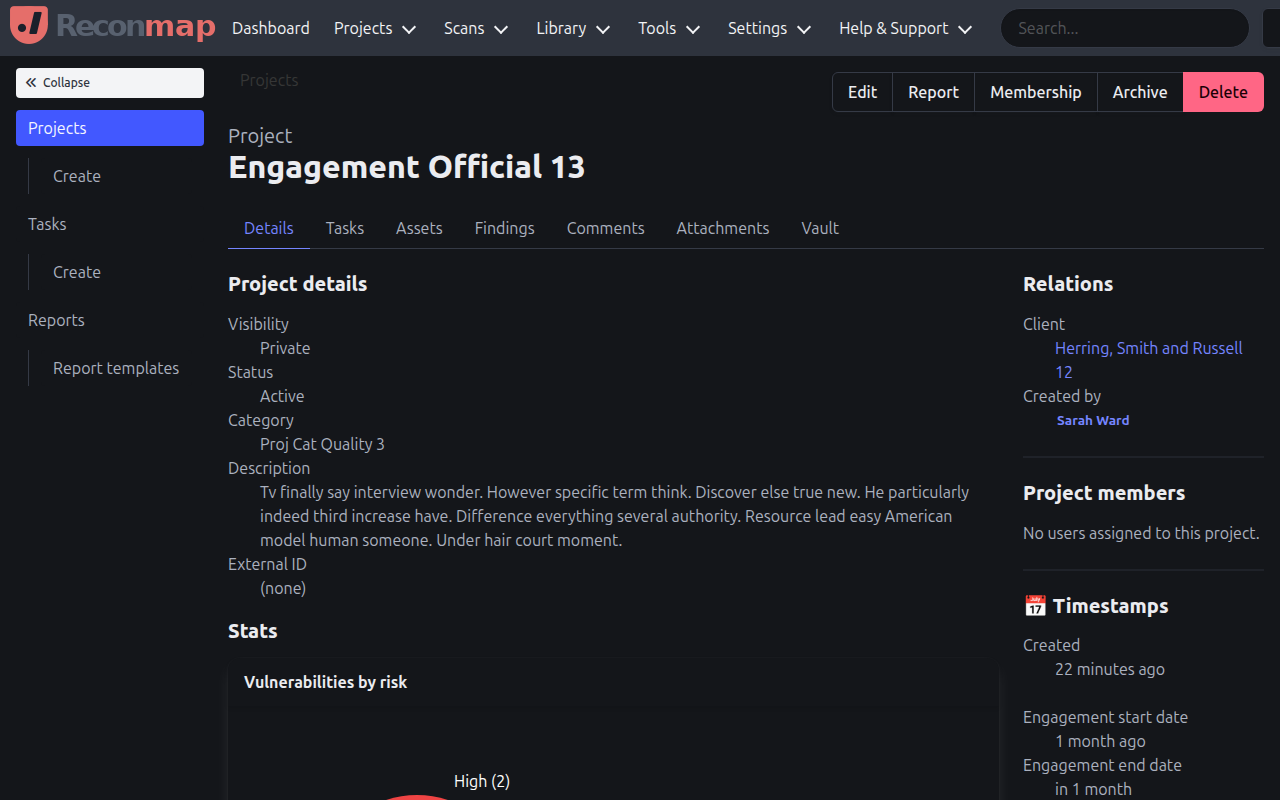This screenshot has width=1280, height=800.
Task: Collapse the left sidebar navigation
Action: coord(109,82)
